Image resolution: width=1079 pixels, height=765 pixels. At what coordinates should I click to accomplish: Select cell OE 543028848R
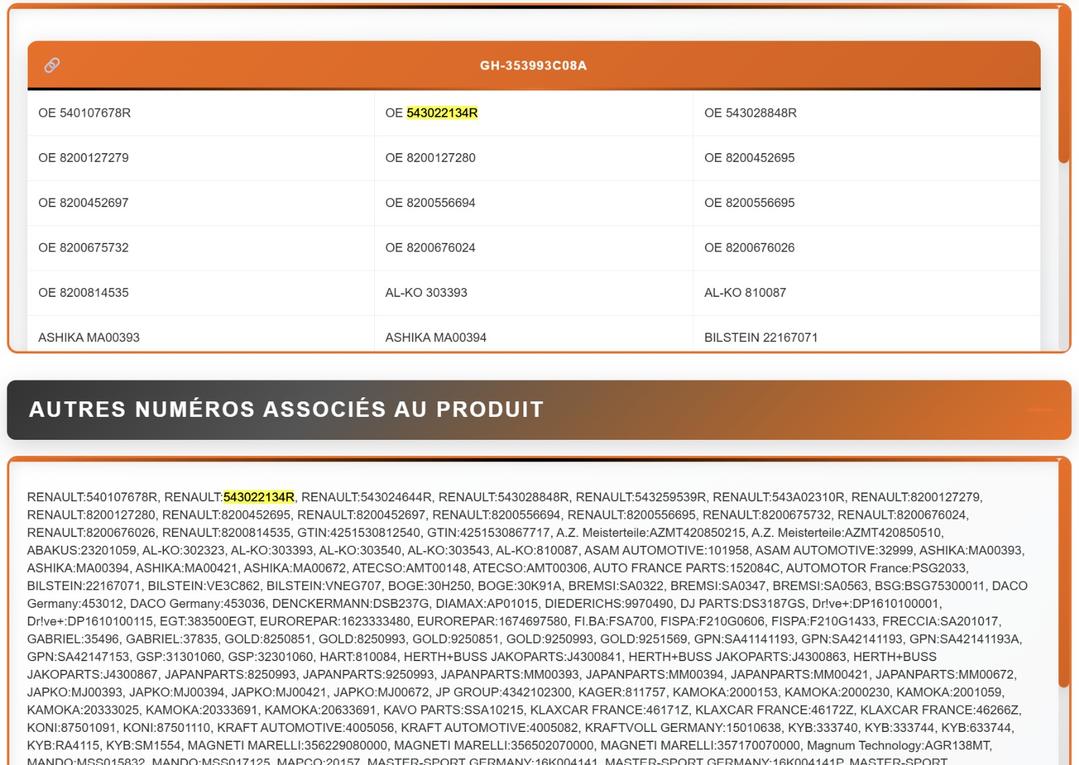coord(866,113)
